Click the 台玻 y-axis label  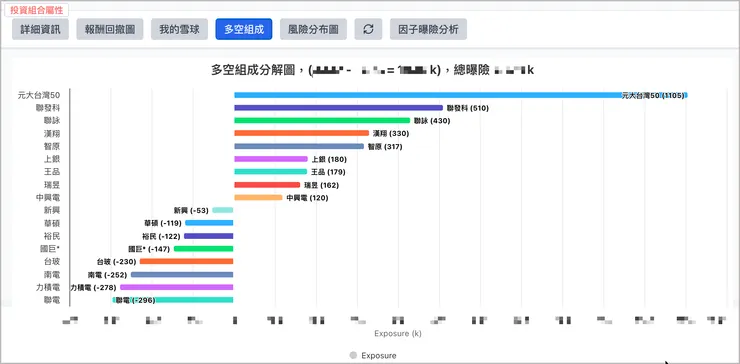[52, 261]
